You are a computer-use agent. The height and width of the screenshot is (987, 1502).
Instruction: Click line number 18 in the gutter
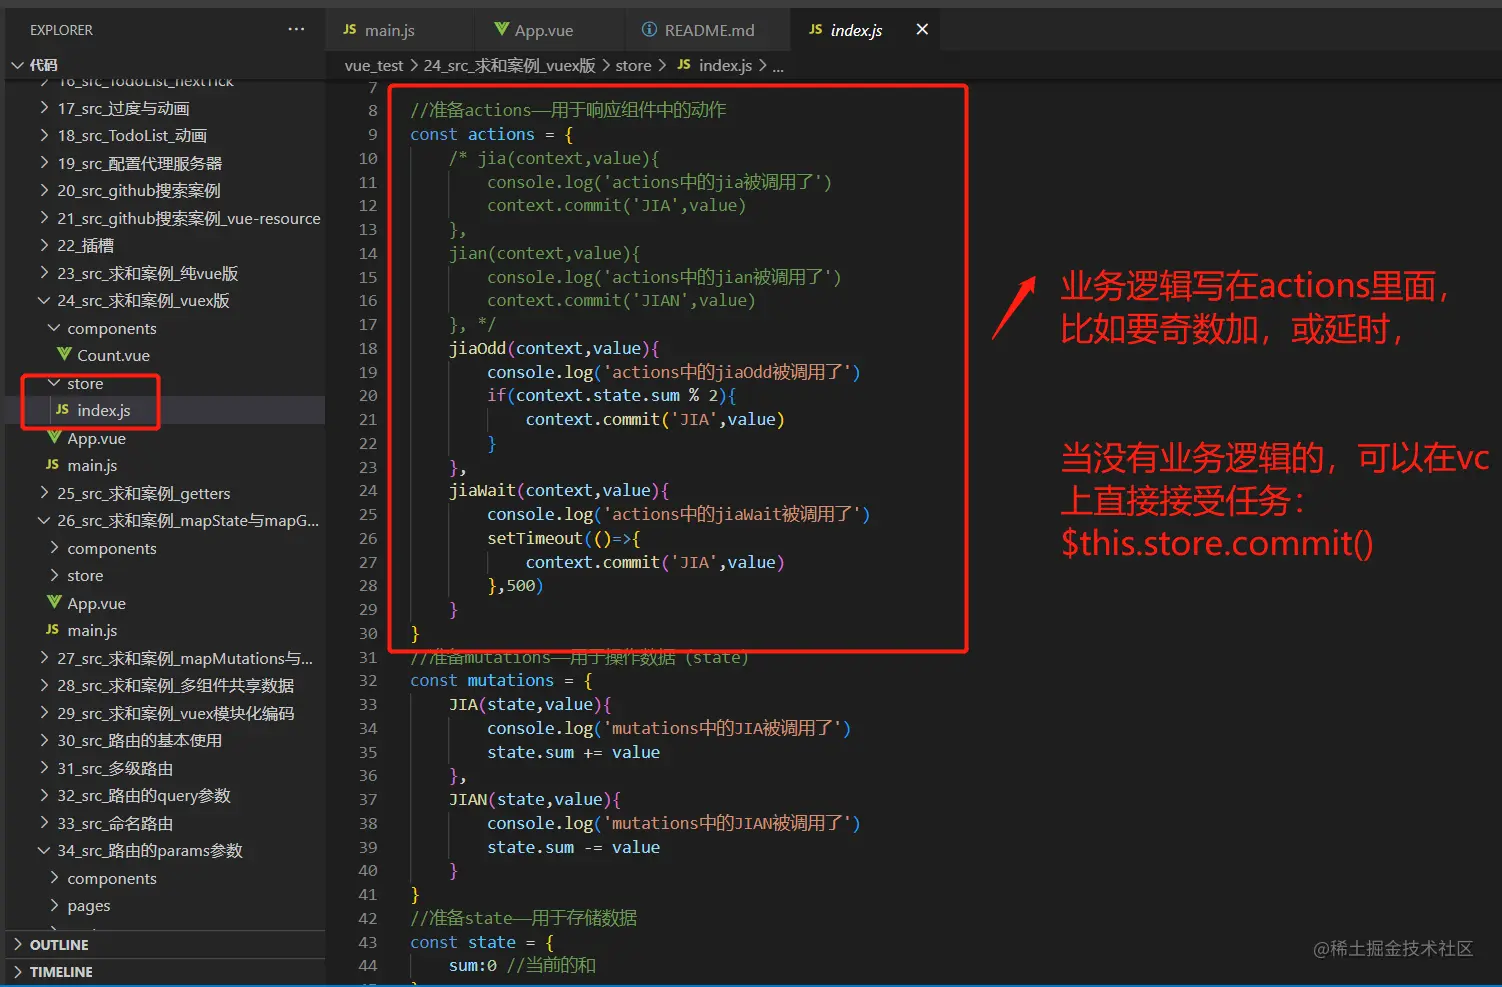368,348
